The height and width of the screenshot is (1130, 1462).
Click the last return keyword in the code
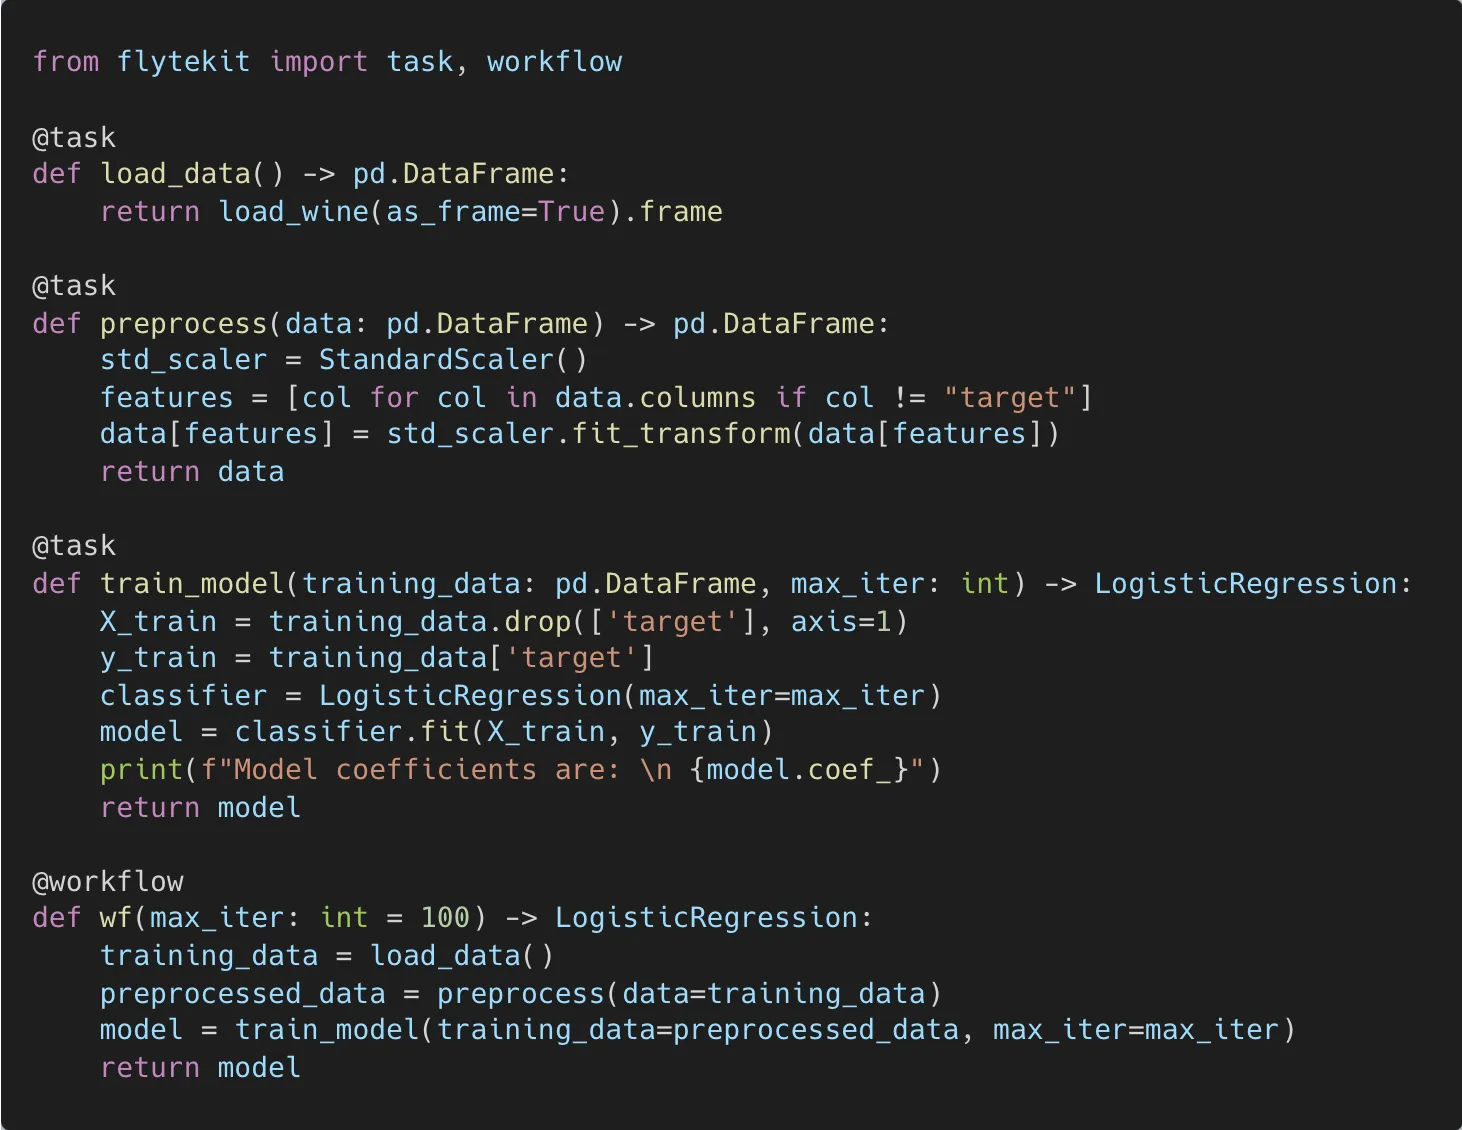[x=150, y=1068]
